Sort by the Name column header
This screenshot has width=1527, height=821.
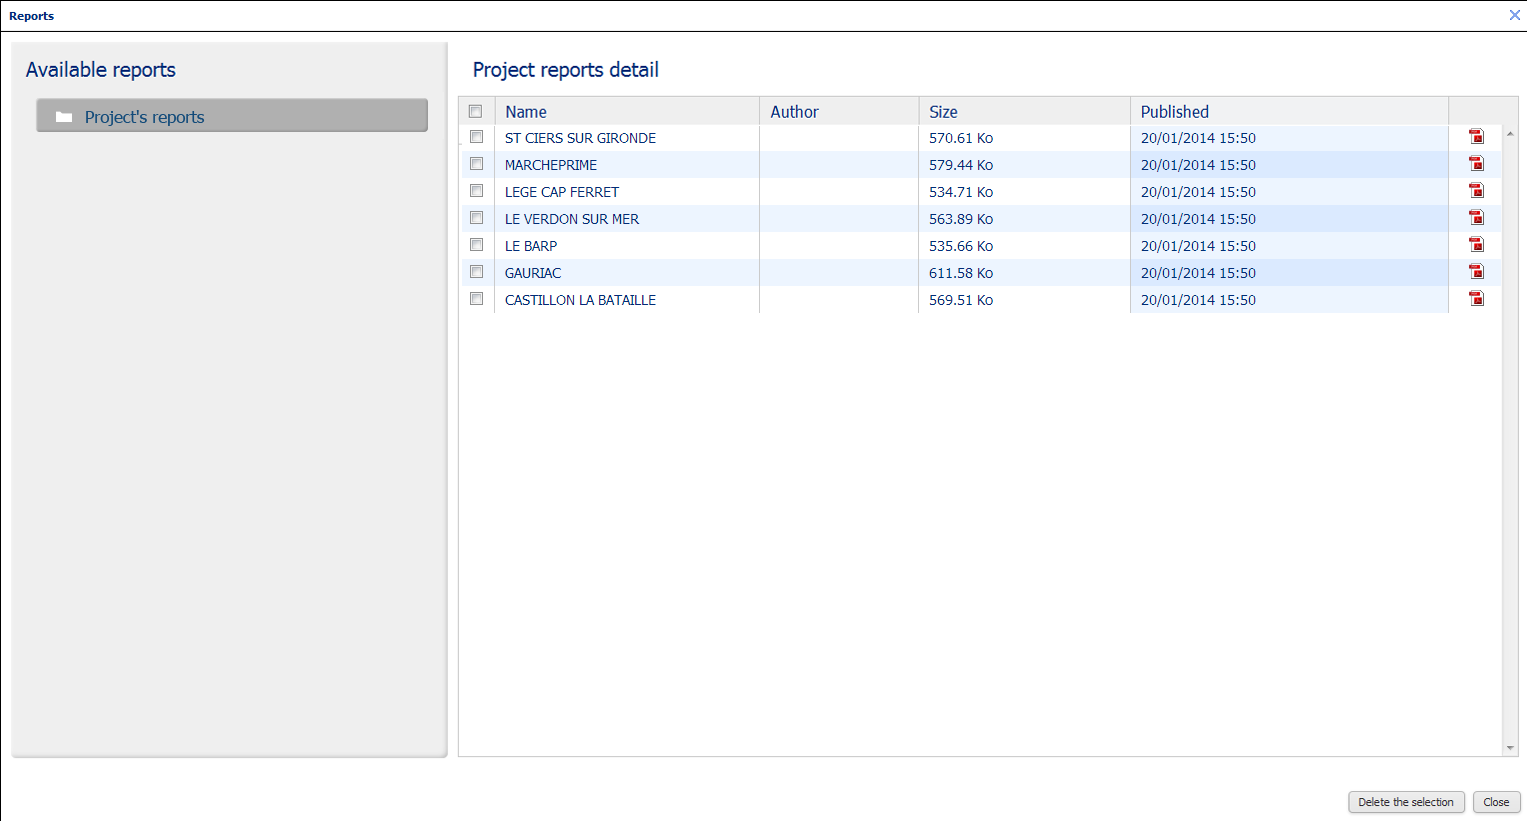(627, 111)
